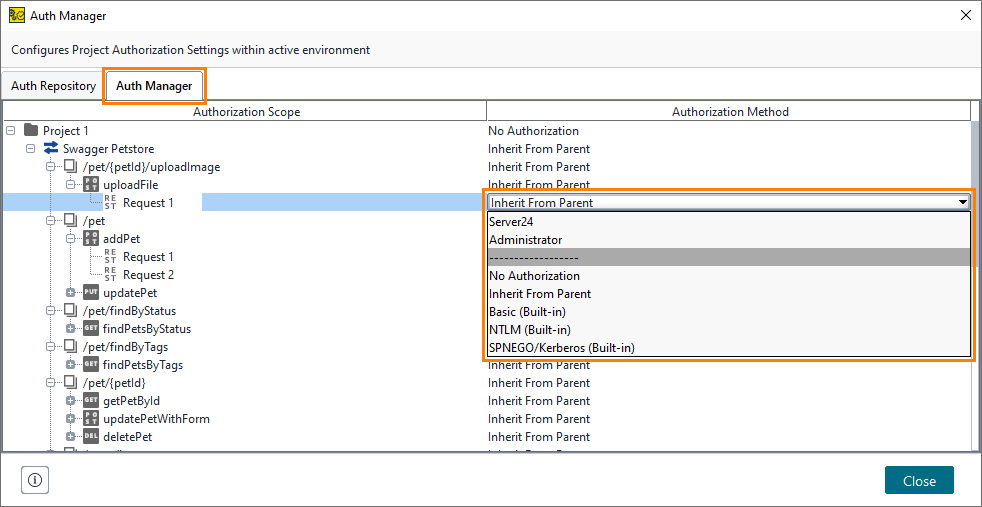Viewport: 982px width, 507px height.
Task: Click the /pet/{petId} resource icon
Action: click(71, 383)
